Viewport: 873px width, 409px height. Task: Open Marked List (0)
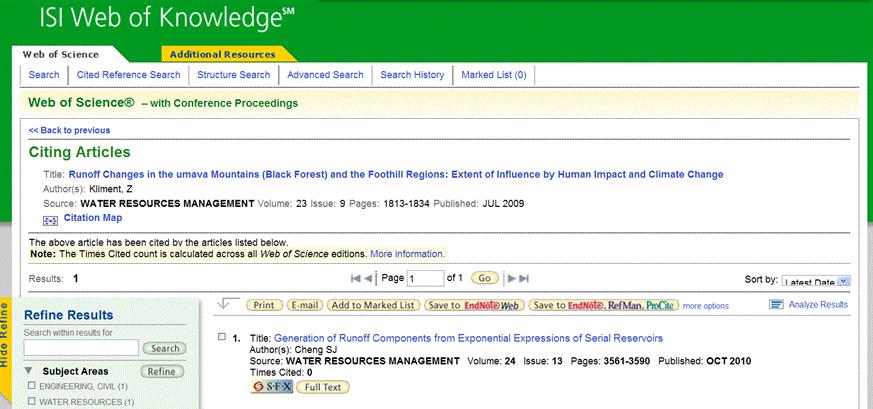tap(494, 75)
